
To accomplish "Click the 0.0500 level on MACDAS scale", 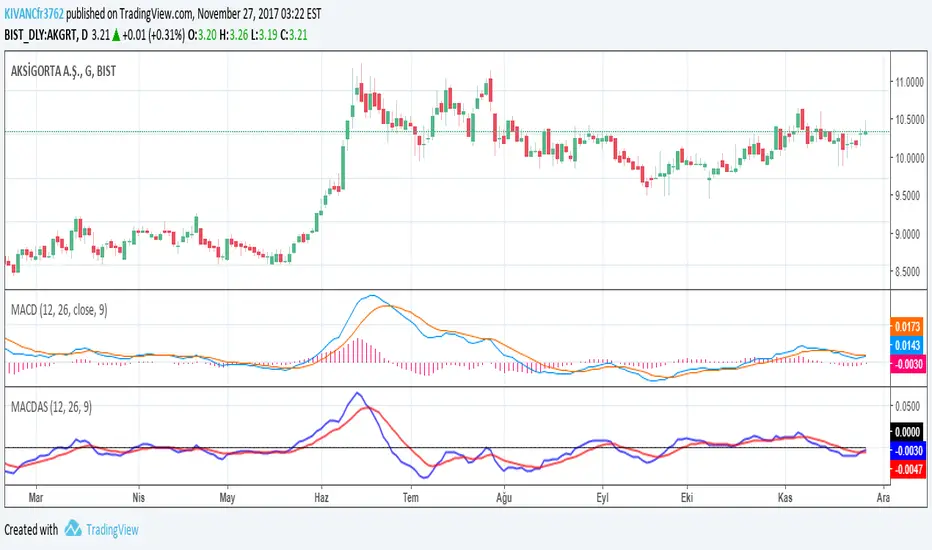I will 910,406.
